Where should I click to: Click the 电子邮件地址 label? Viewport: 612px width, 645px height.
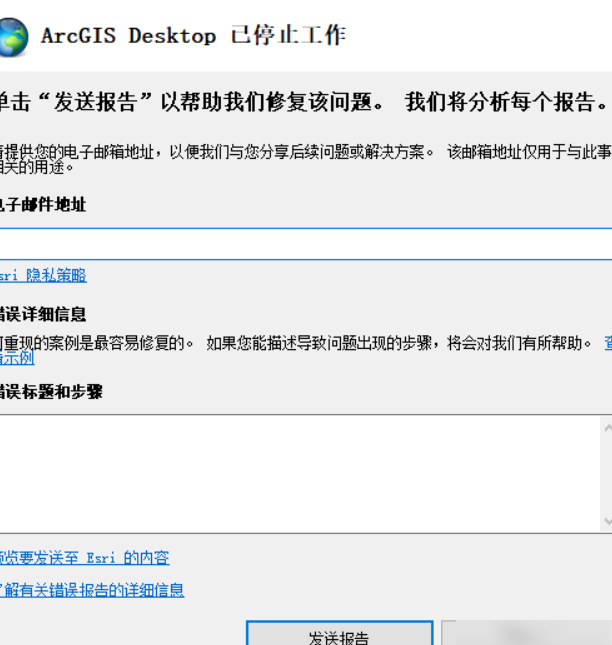coord(43,204)
